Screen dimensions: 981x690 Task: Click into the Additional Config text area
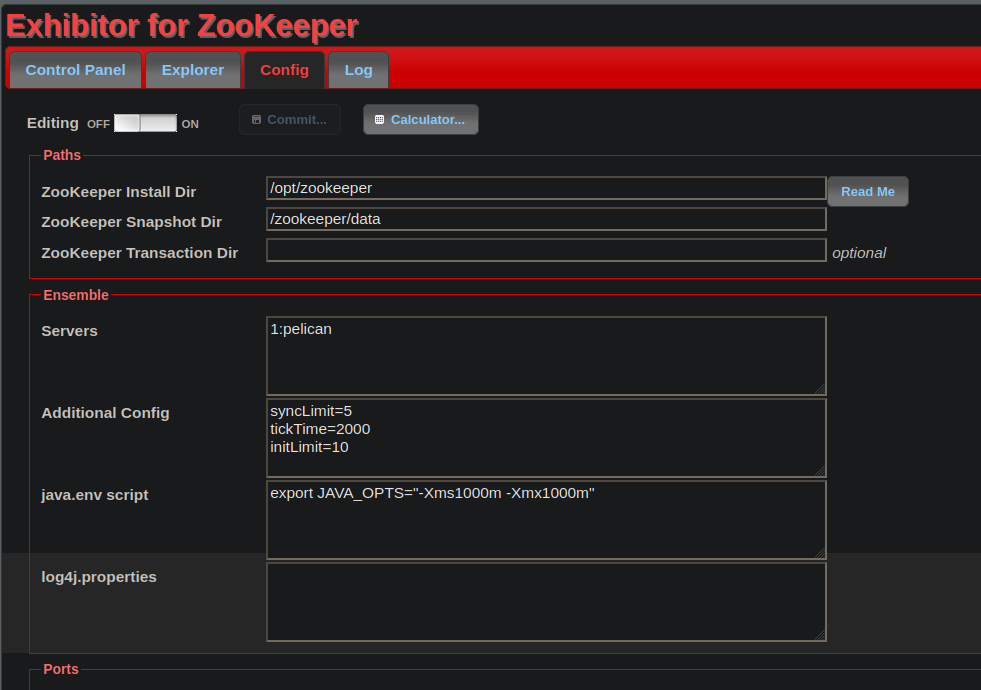click(x=546, y=438)
